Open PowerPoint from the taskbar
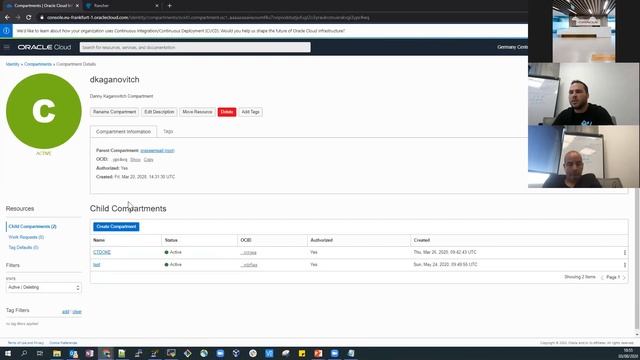This screenshot has height=360, width=640. pyautogui.click(x=318, y=353)
